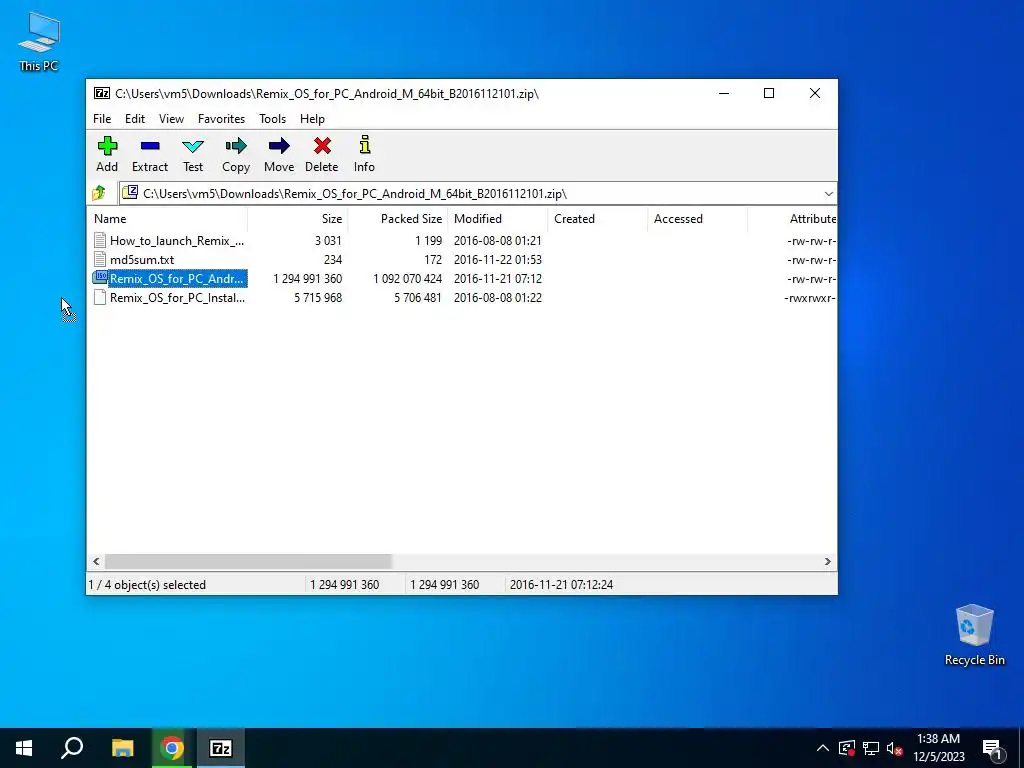The image size is (1024, 768).
Task: Click the size value 5 715 968
Action: [x=318, y=297]
